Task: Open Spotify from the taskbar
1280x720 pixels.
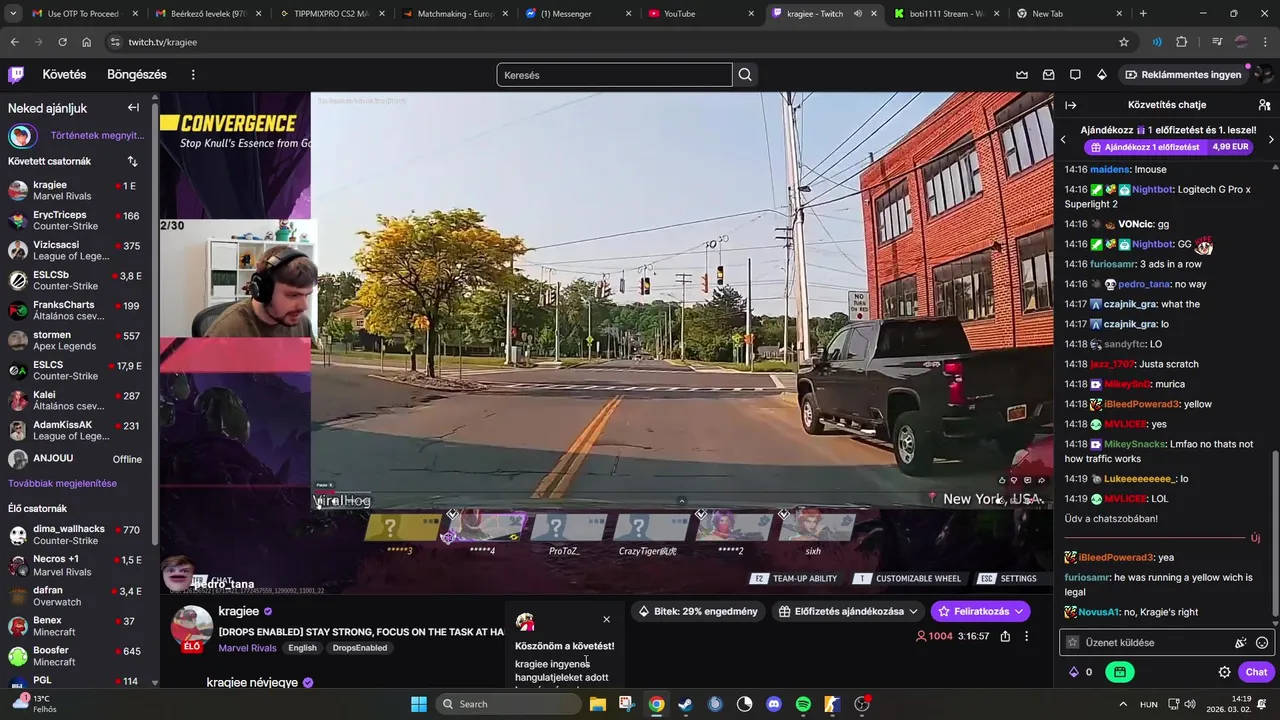Action: pos(803,704)
